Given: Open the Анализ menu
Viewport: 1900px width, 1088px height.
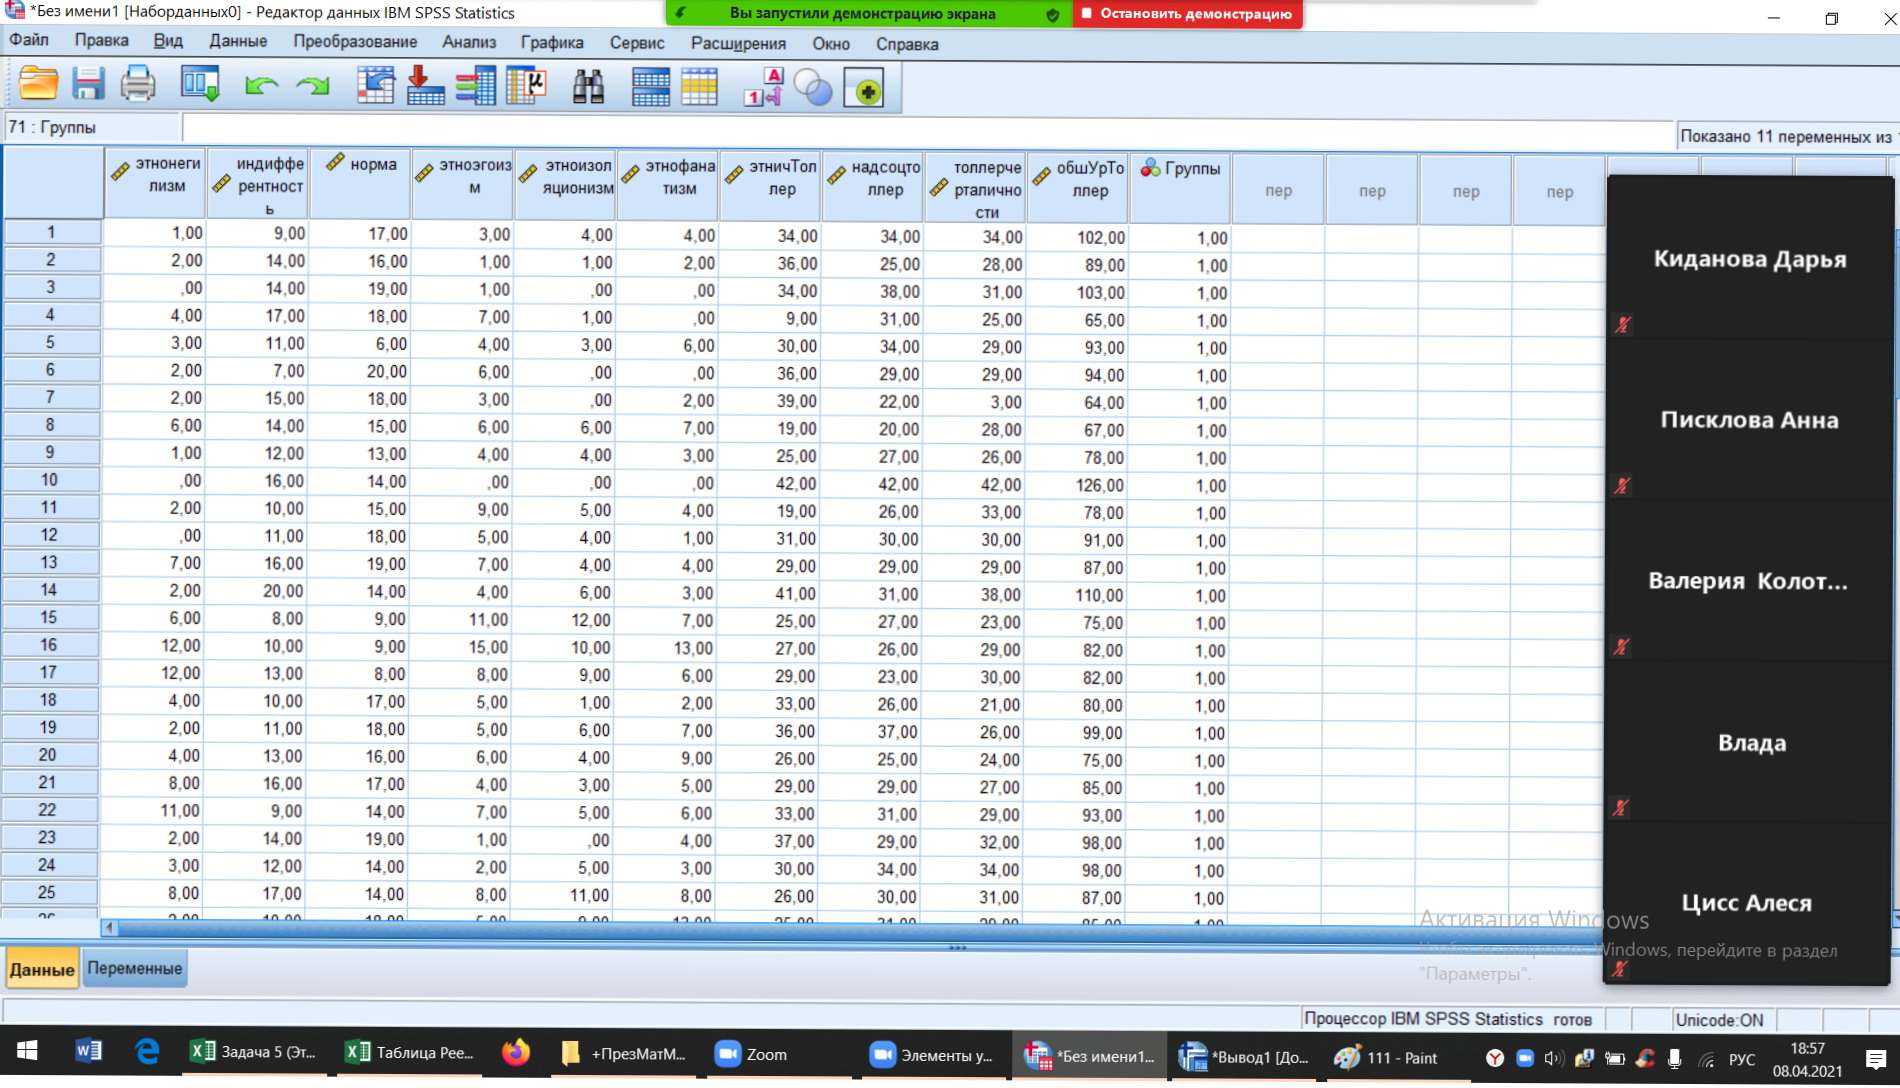Looking at the screenshot, I should [x=469, y=42].
